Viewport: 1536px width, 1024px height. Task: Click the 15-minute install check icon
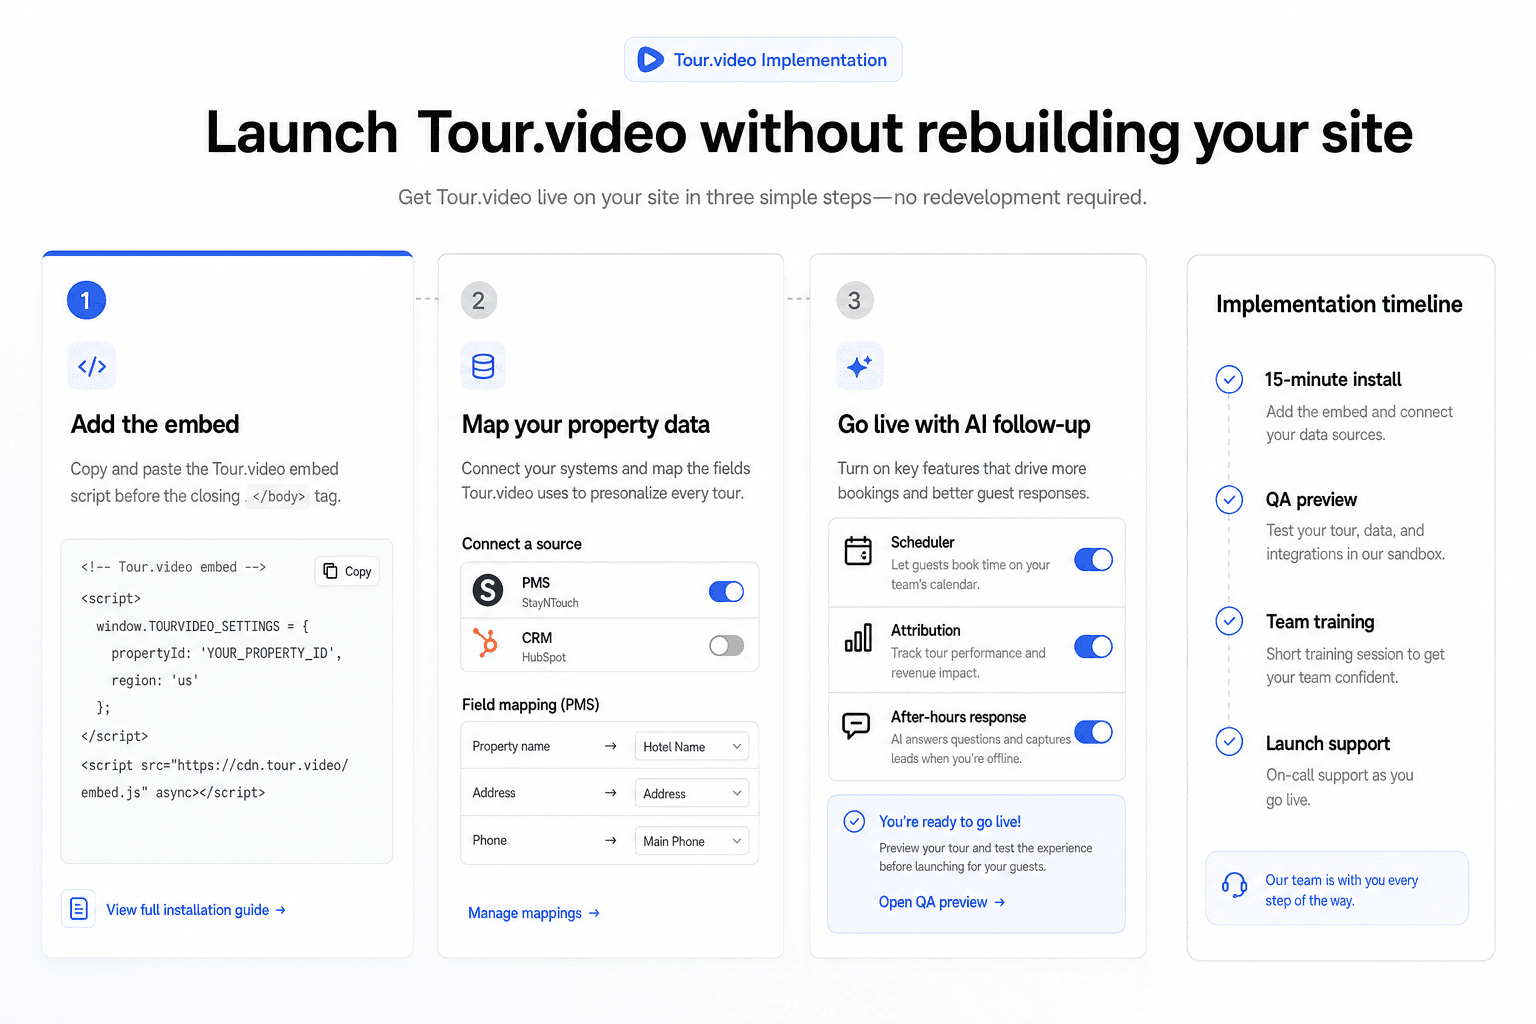(x=1229, y=379)
